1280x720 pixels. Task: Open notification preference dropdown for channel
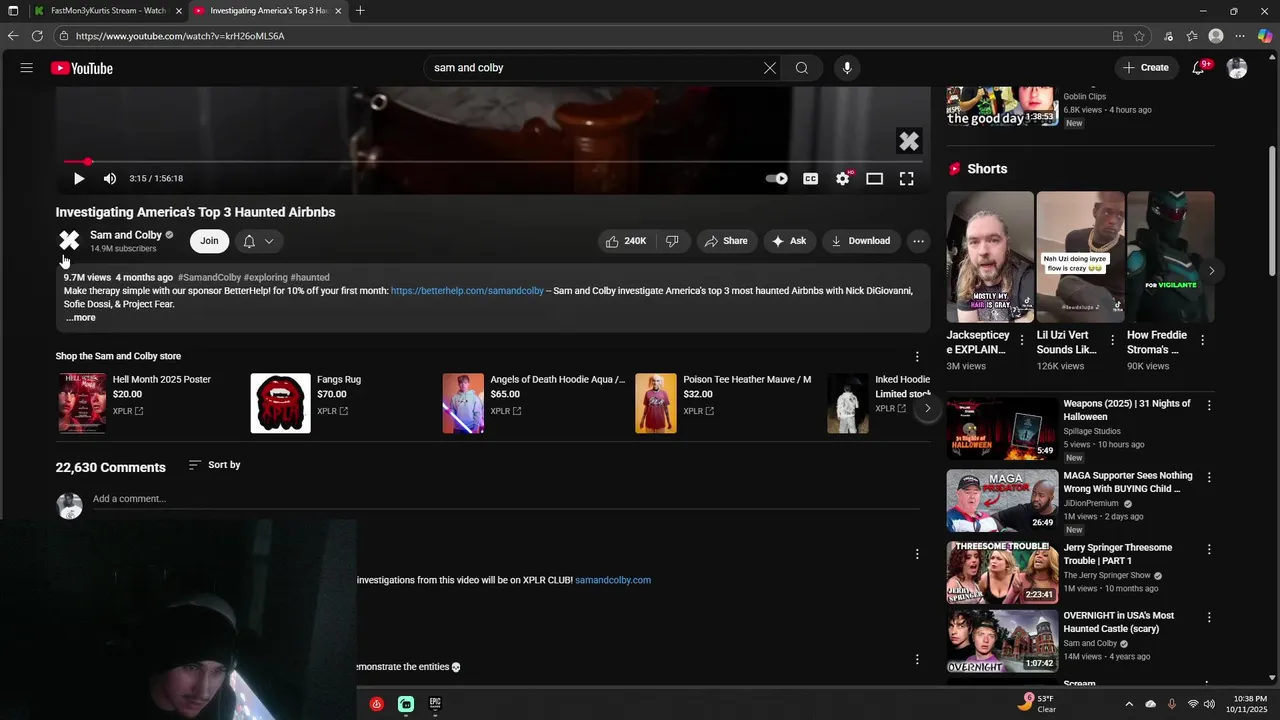(259, 241)
